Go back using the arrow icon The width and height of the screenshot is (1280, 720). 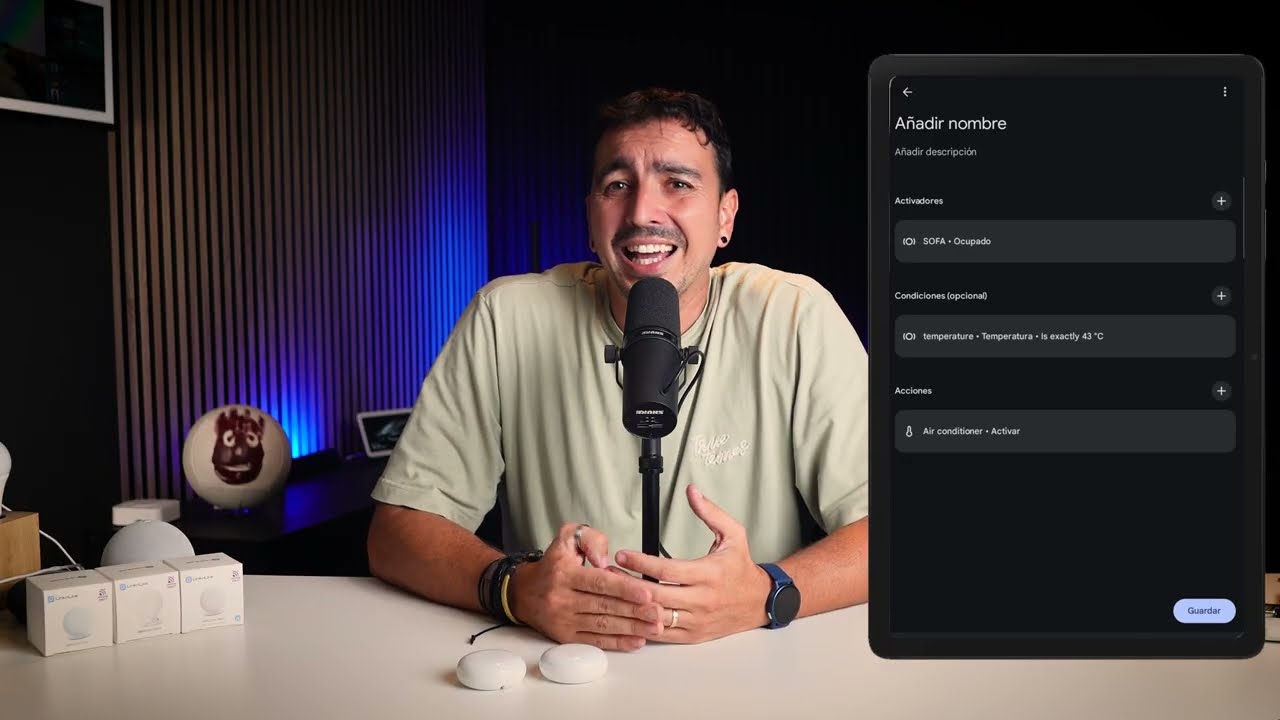(x=907, y=92)
